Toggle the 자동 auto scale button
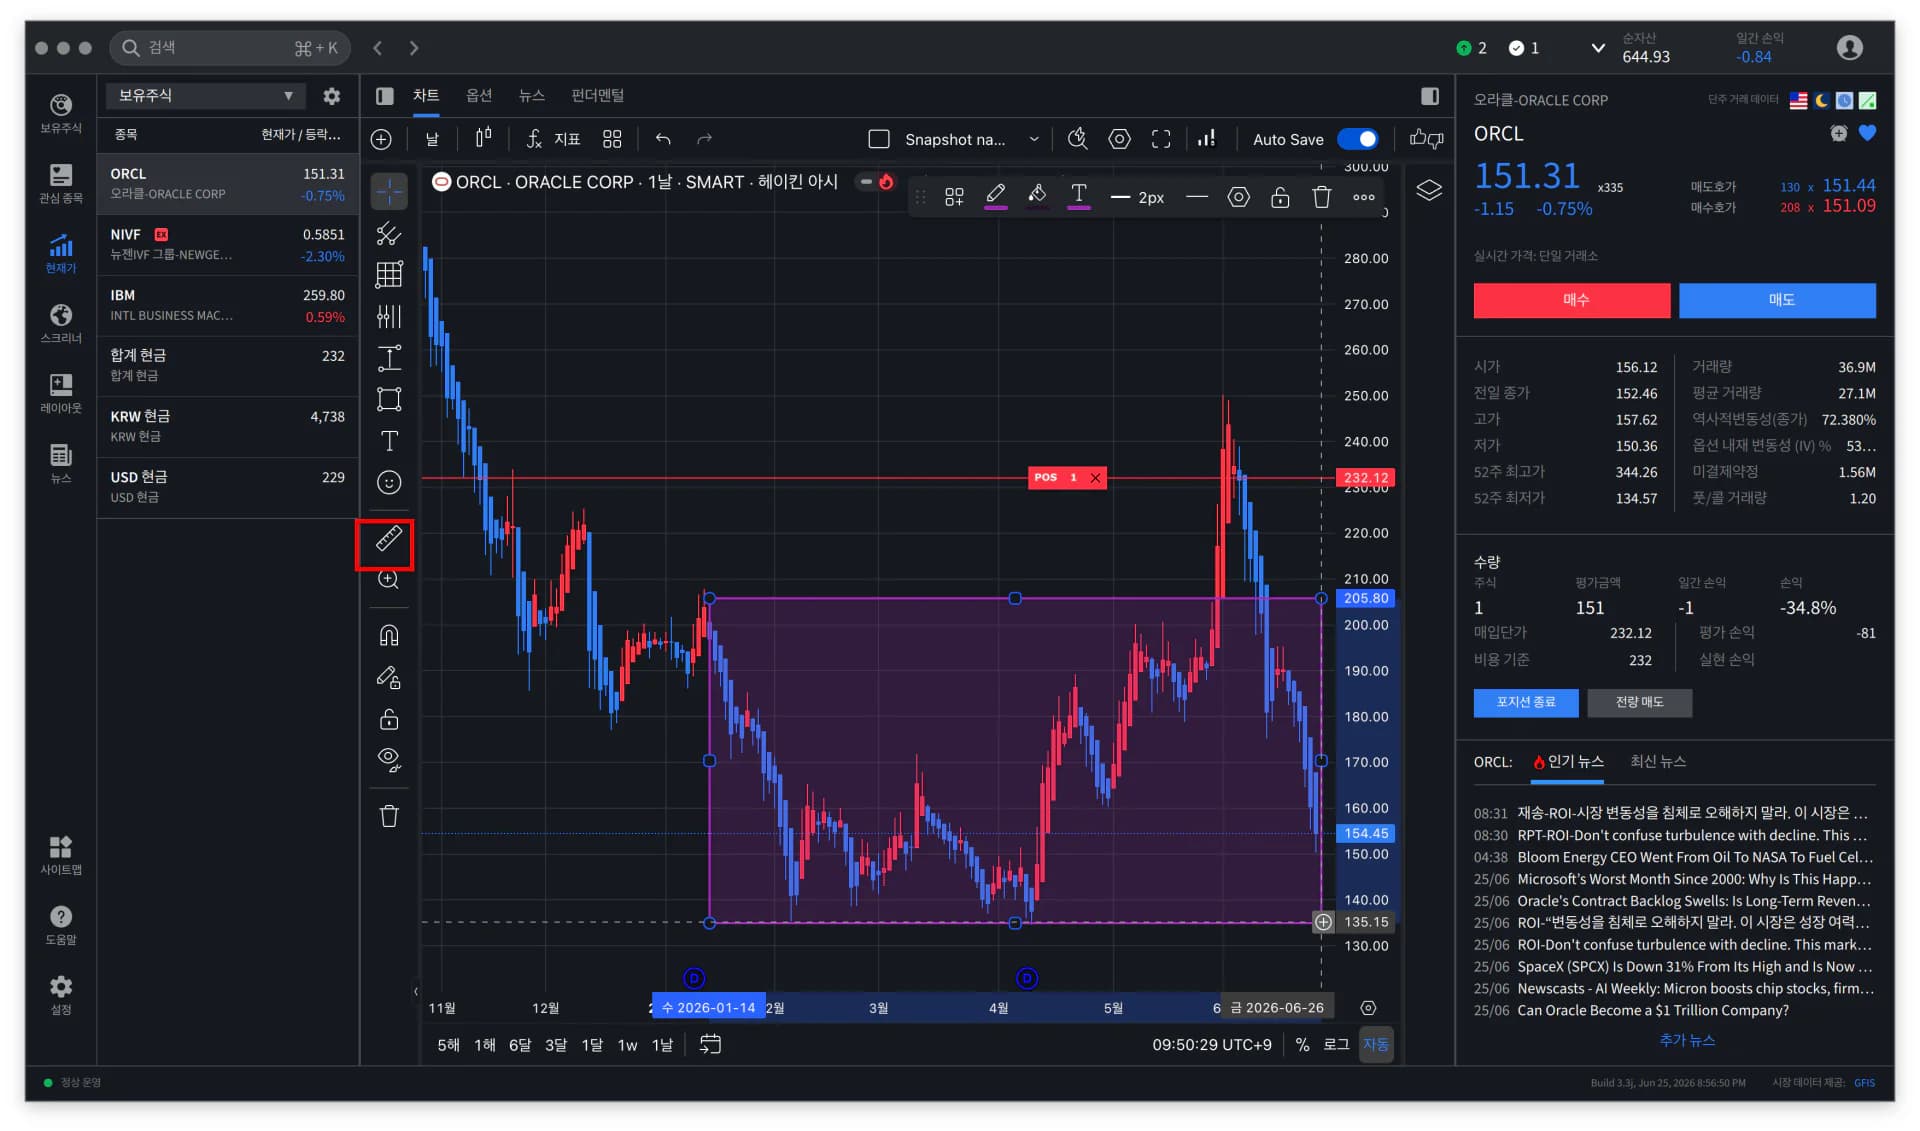This screenshot has width=1920, height=1131. 1376,1044
